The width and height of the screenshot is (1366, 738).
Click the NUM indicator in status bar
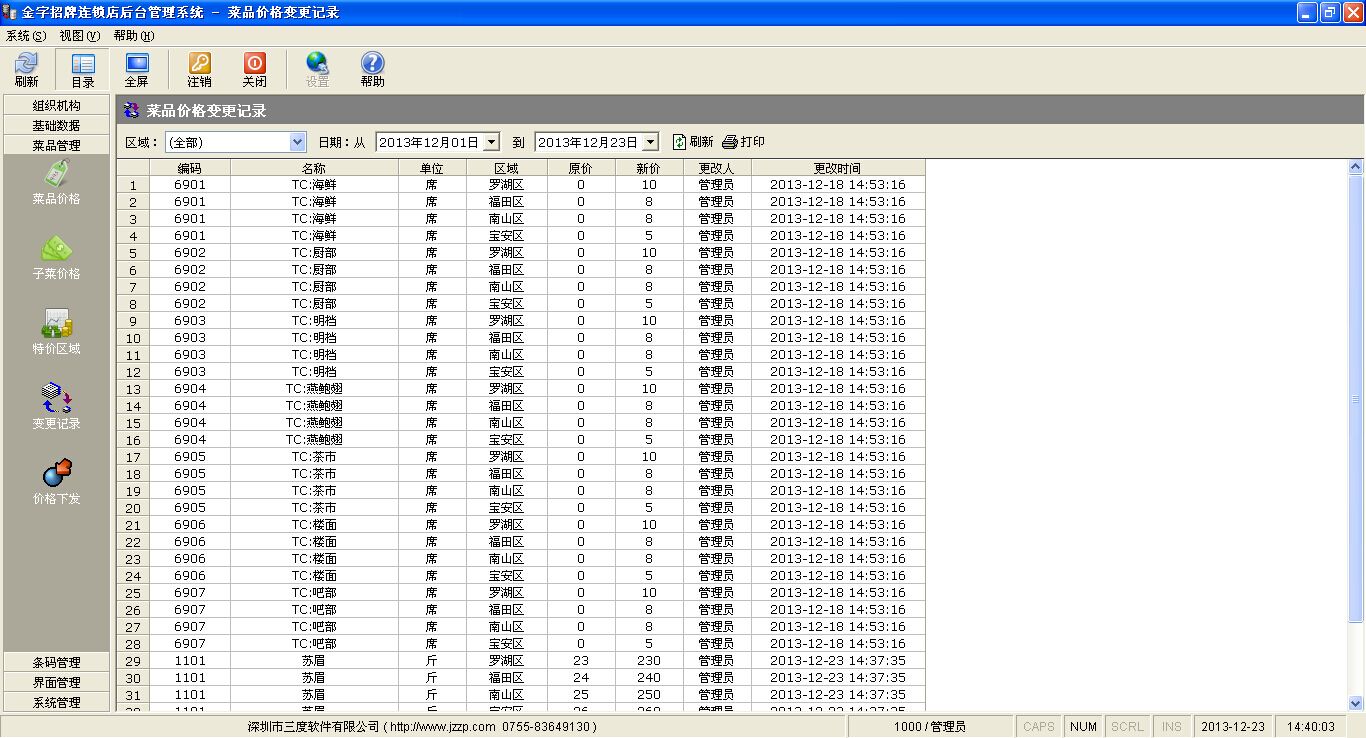coord(1083,727)
